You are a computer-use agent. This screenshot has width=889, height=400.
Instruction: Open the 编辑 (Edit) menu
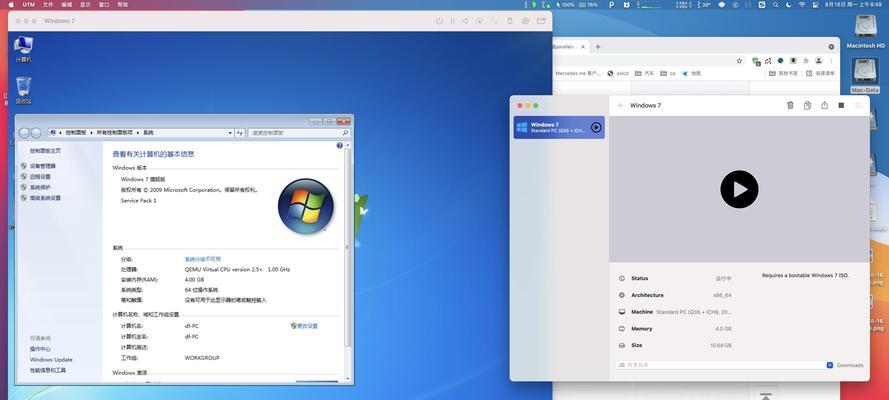coord(67,5)
